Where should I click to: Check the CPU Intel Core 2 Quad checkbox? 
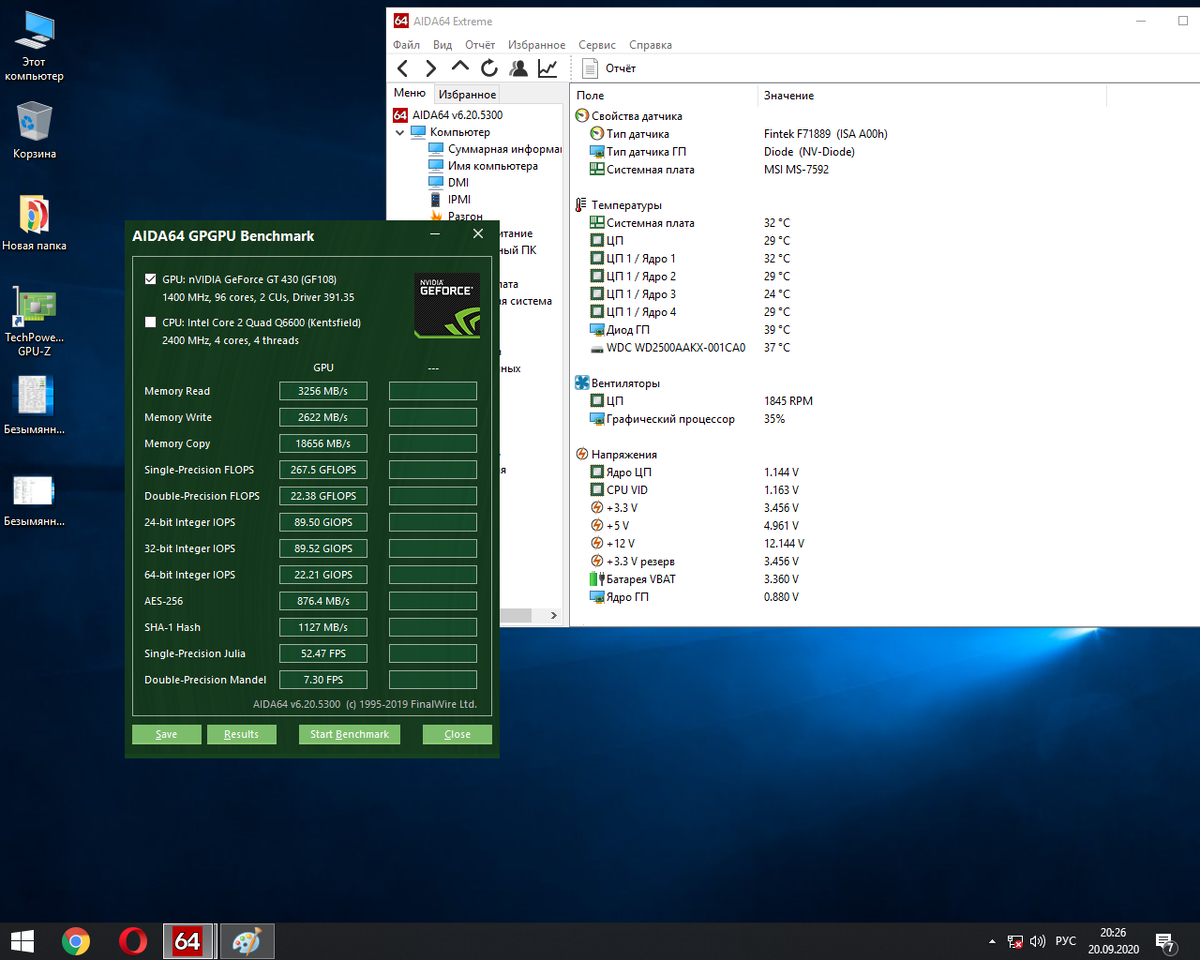[151, 323]
